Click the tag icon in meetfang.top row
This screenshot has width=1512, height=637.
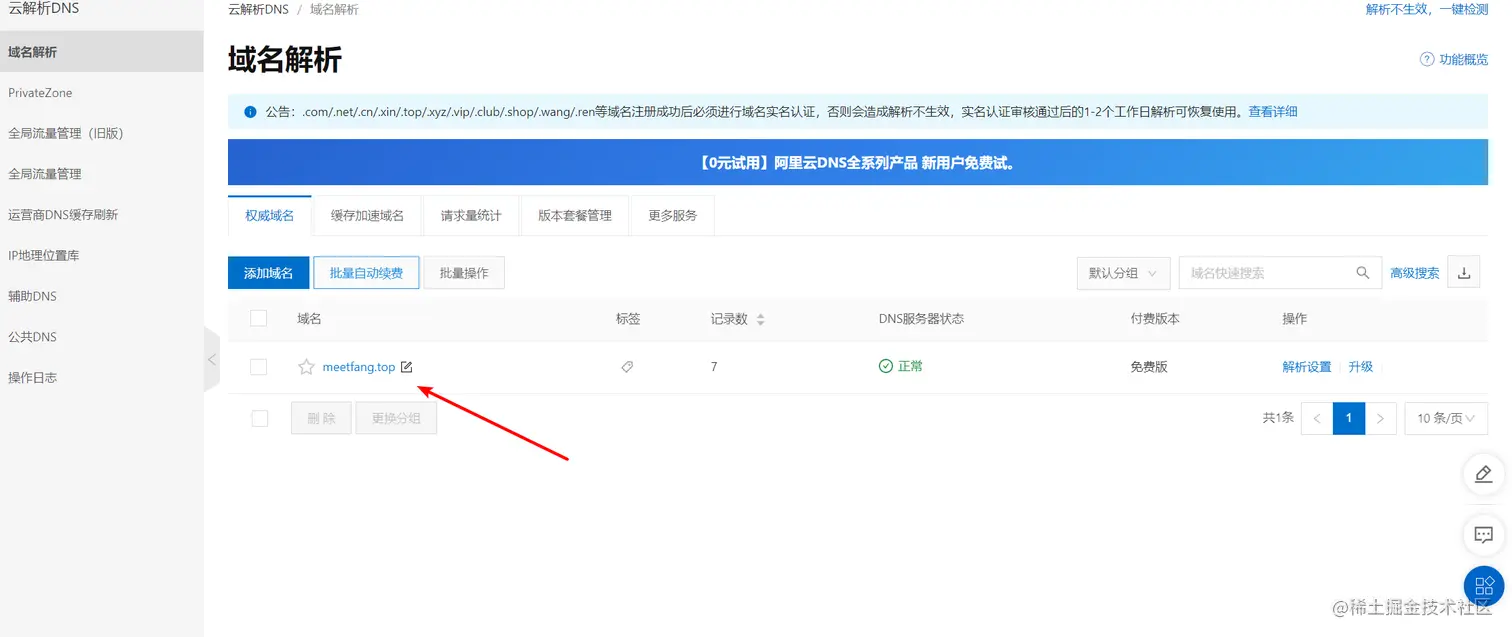(x=627, y=367)
